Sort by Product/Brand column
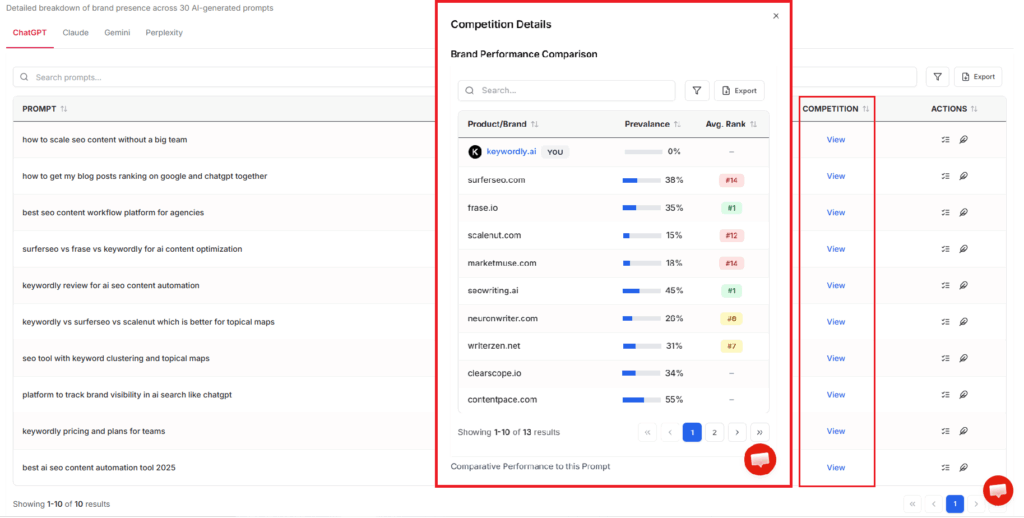The width and height of the screenshot is (1024, 518). [x=534, y=124]
